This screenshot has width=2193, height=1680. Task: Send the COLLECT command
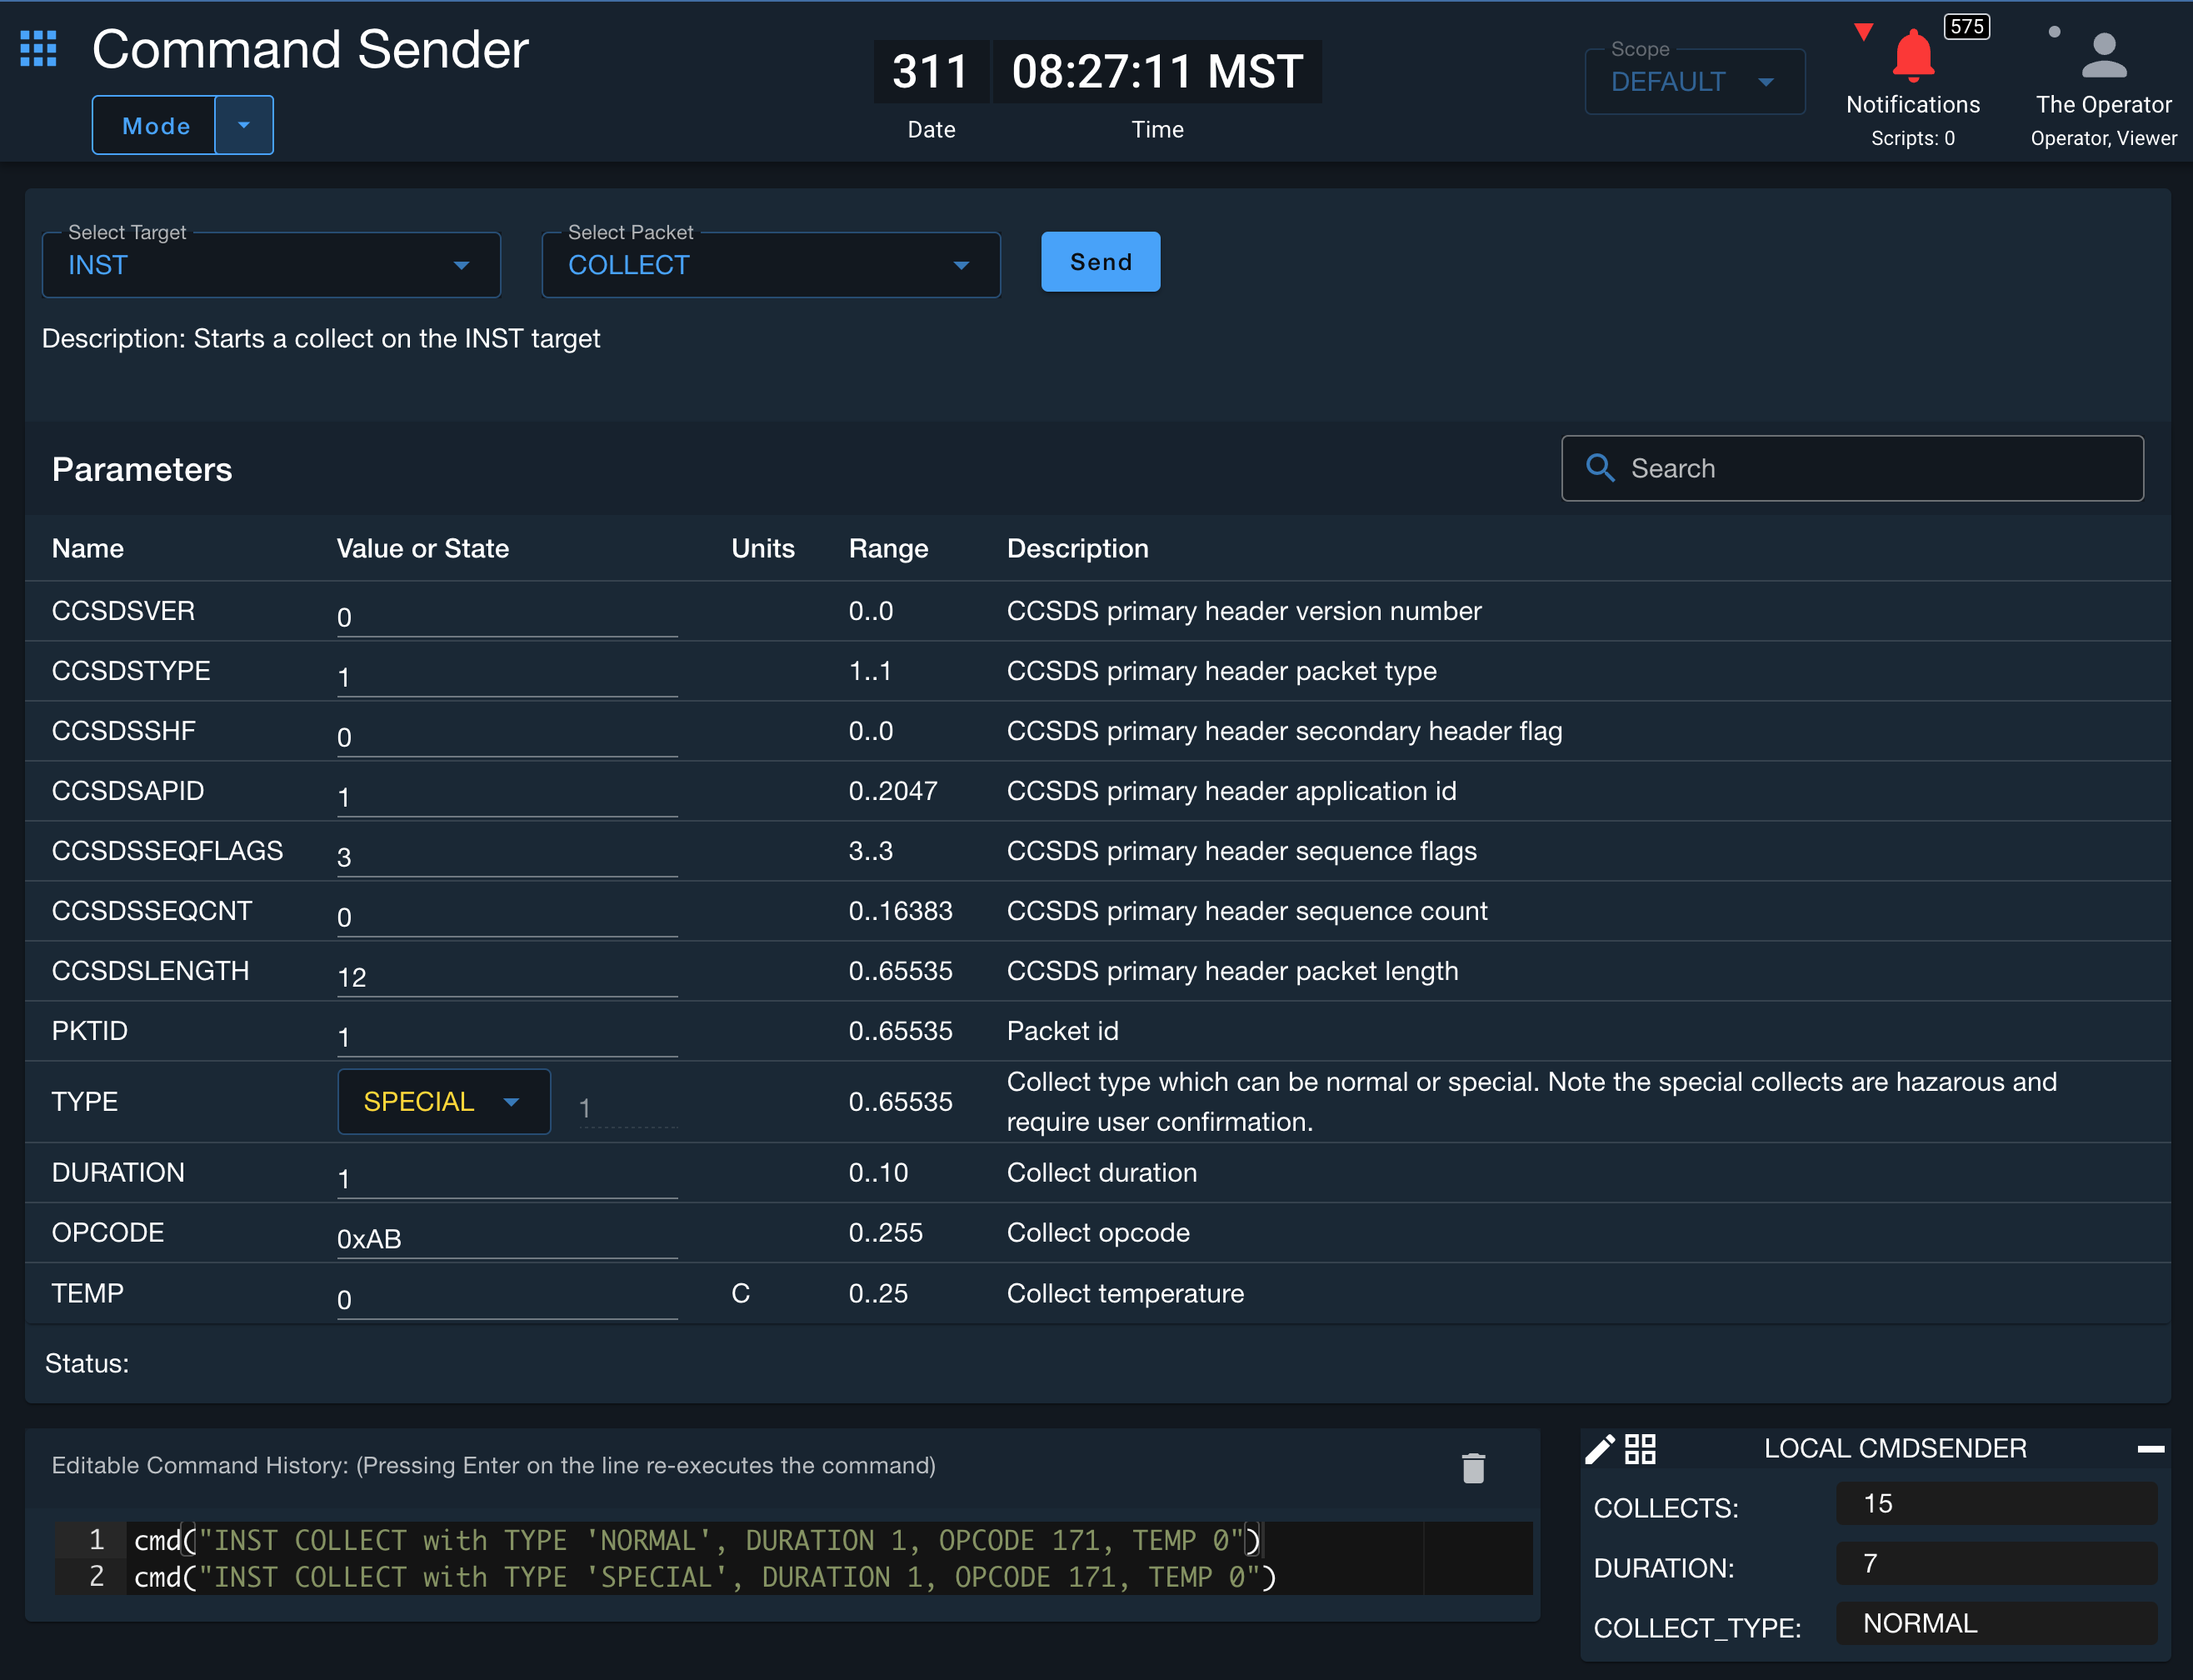point(1100,262)
